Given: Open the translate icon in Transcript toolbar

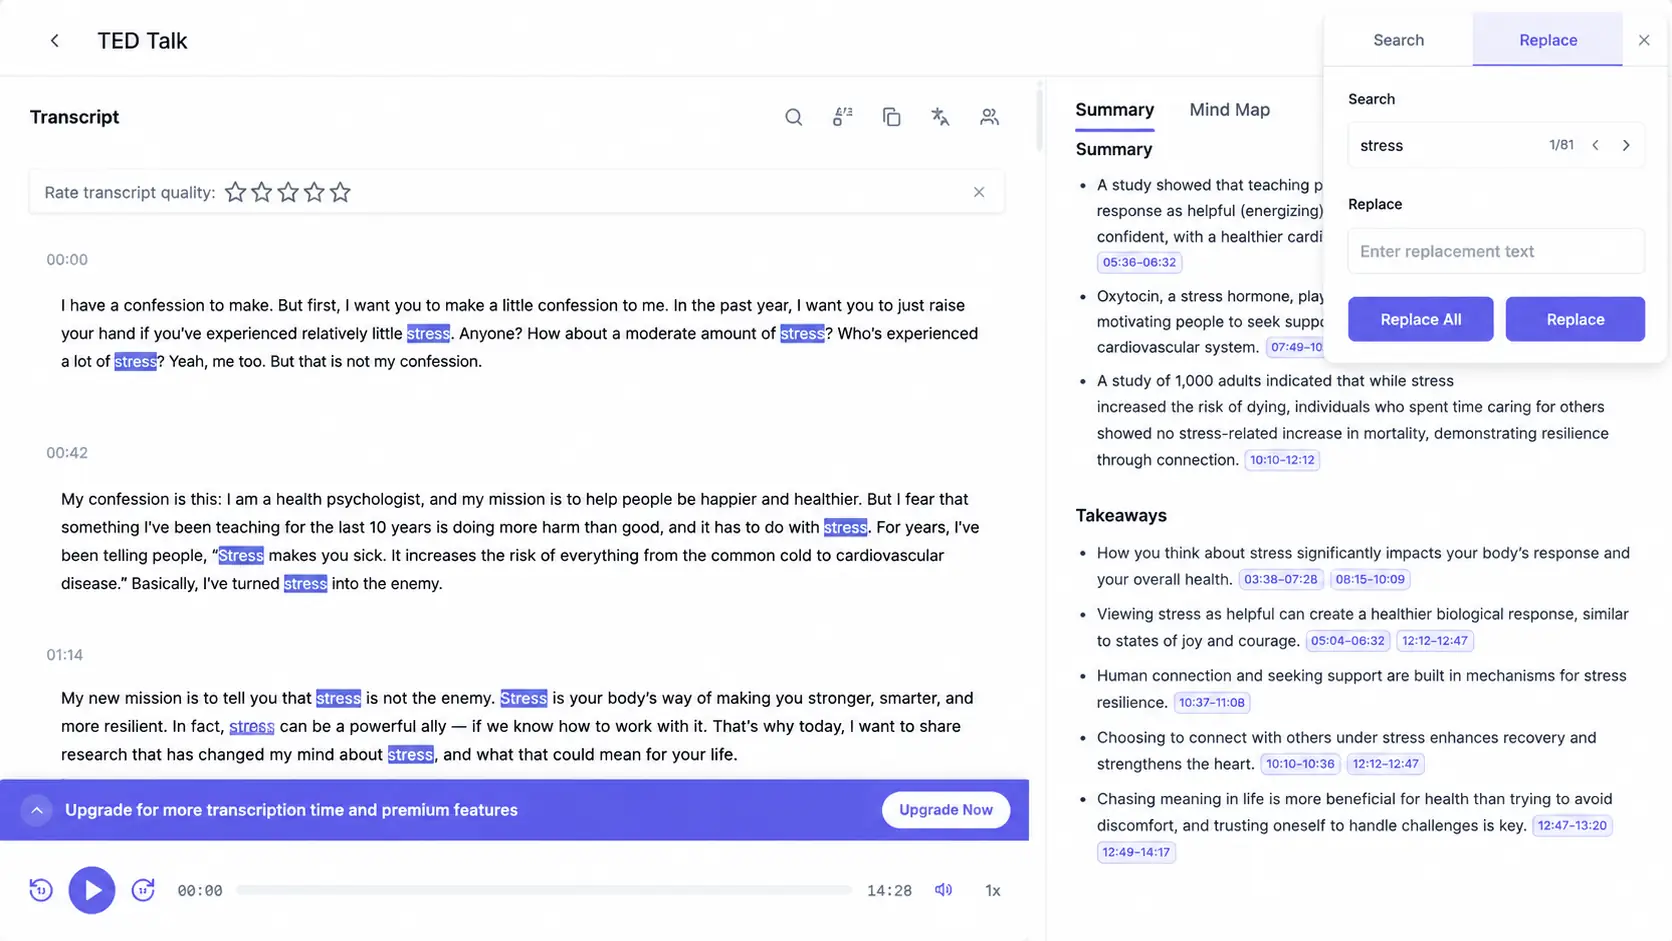Looking at the screenshot, I should click(x=940, y=117).
